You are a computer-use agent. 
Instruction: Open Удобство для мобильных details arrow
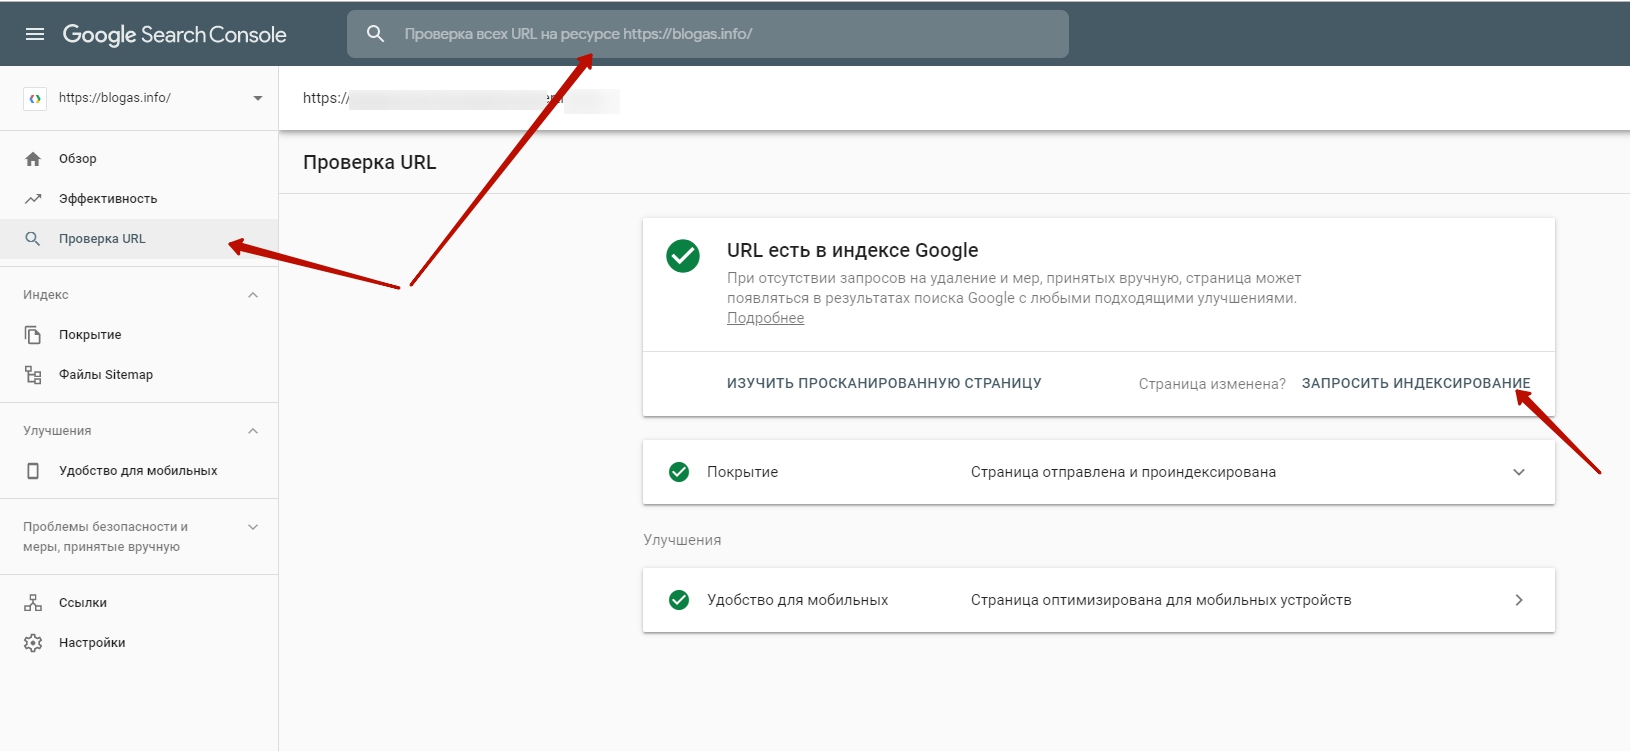(x=1518, y=600)
